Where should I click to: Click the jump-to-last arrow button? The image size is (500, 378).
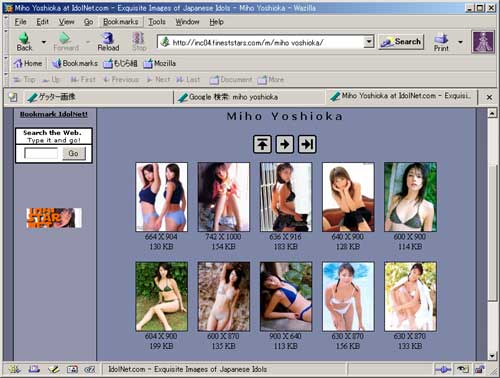point(307,144)
